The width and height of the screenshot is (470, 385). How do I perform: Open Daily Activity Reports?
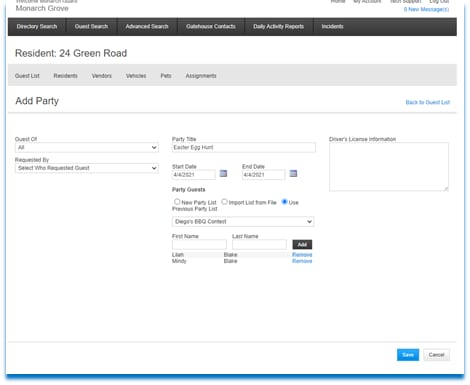pos(278,26)
